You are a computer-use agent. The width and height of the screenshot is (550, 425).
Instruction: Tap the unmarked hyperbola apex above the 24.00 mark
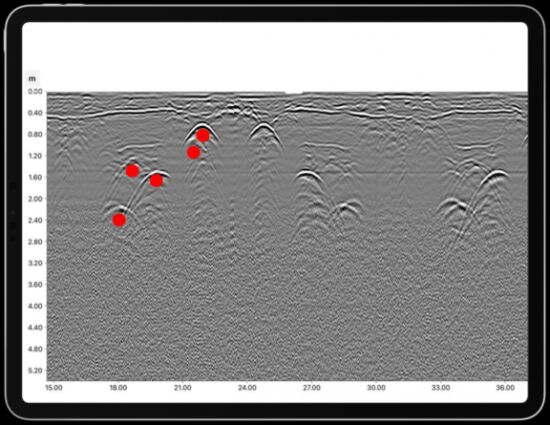262,125
